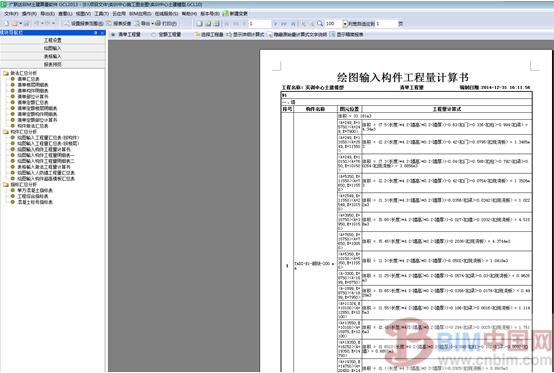Screen dimensions: 554x373
Task: Open the 工程综合指标表 report
Action: (33, 196)
